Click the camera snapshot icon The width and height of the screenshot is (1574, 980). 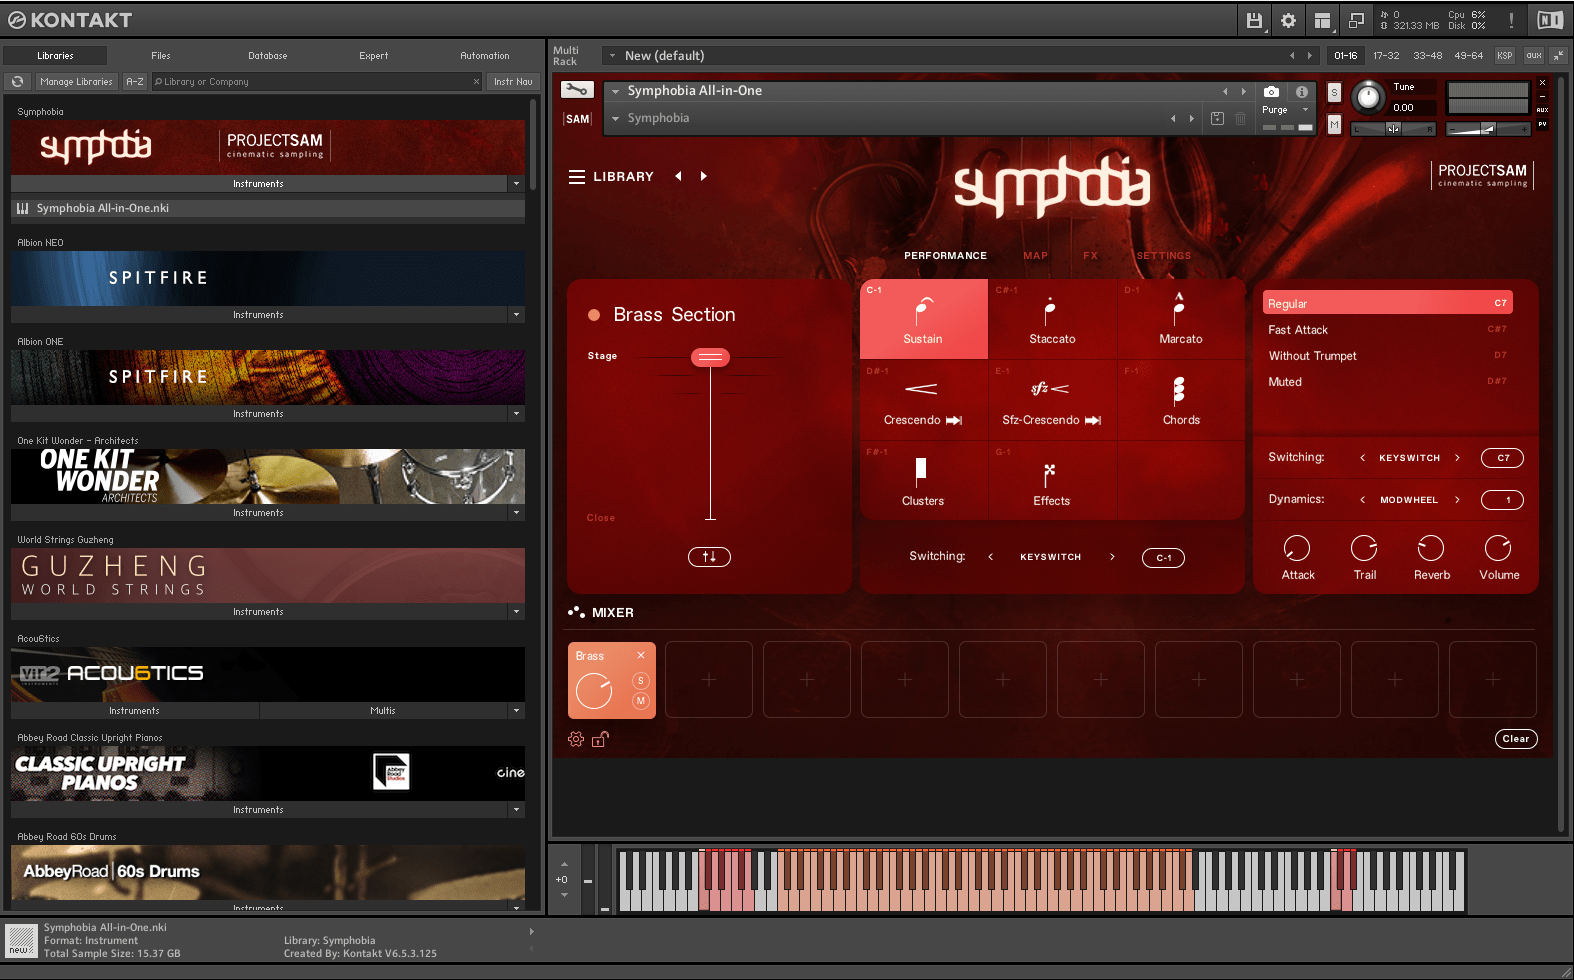point(1271,91)
